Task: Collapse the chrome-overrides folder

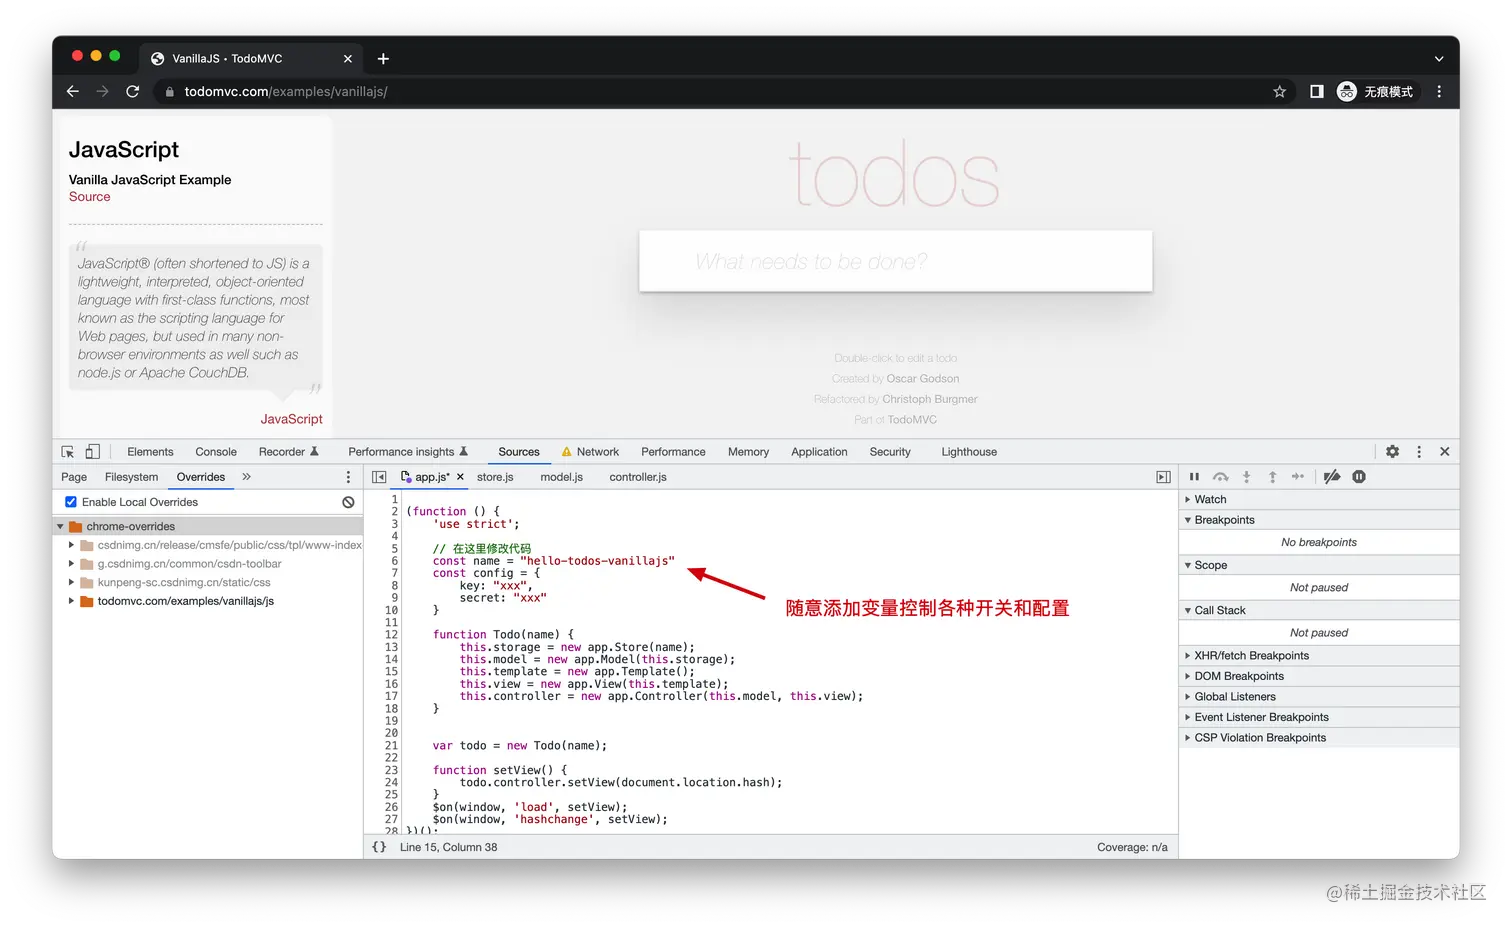Action: coord(60,526)
